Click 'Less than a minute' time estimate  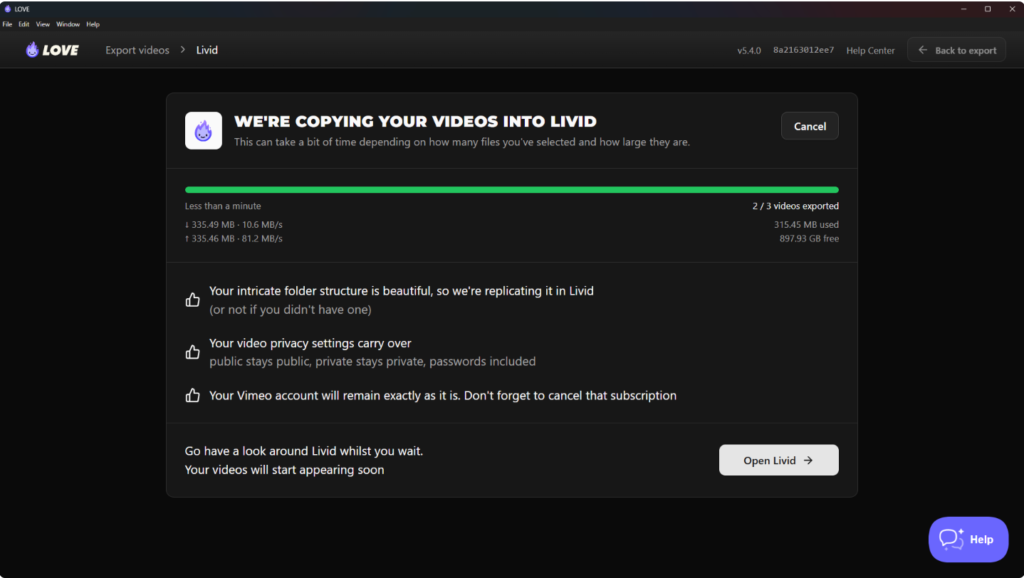click(x=223, y=206)
